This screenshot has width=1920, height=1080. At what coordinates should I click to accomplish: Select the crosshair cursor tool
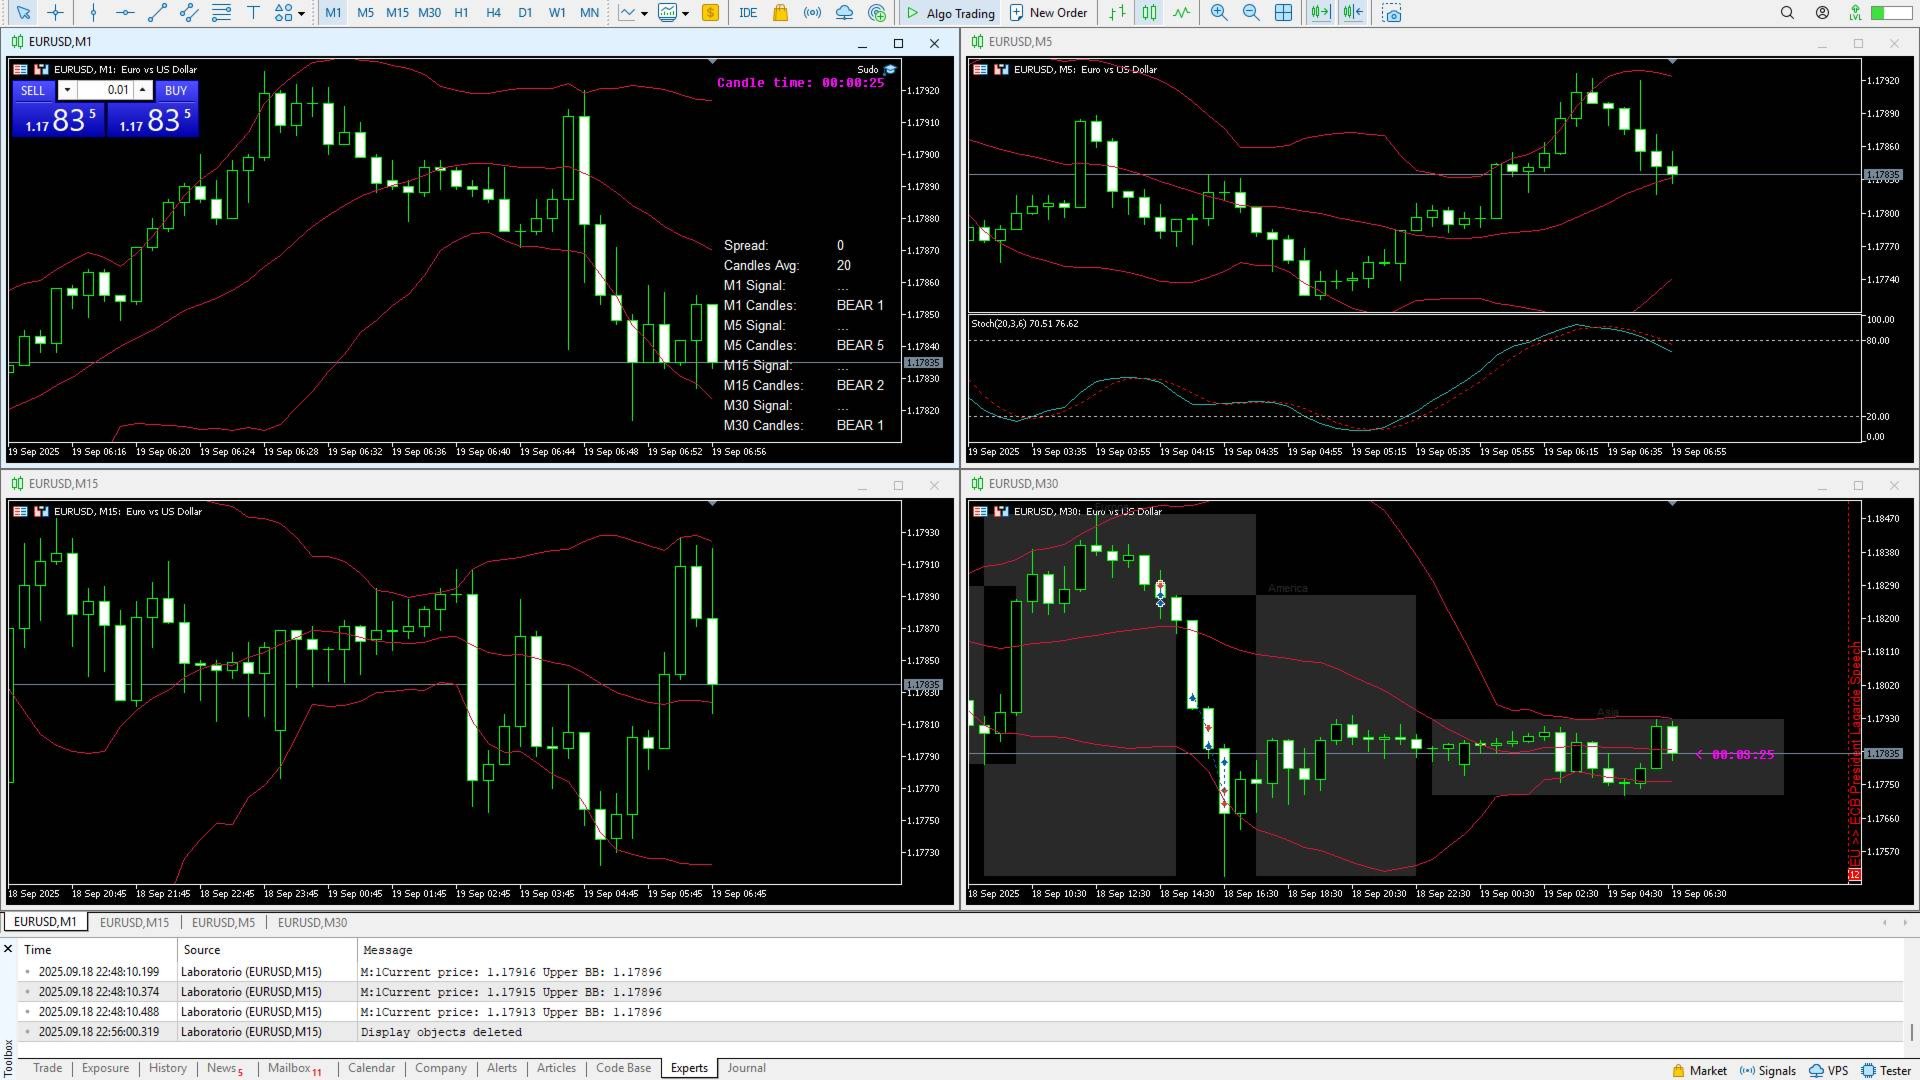[x=55, y=13]
